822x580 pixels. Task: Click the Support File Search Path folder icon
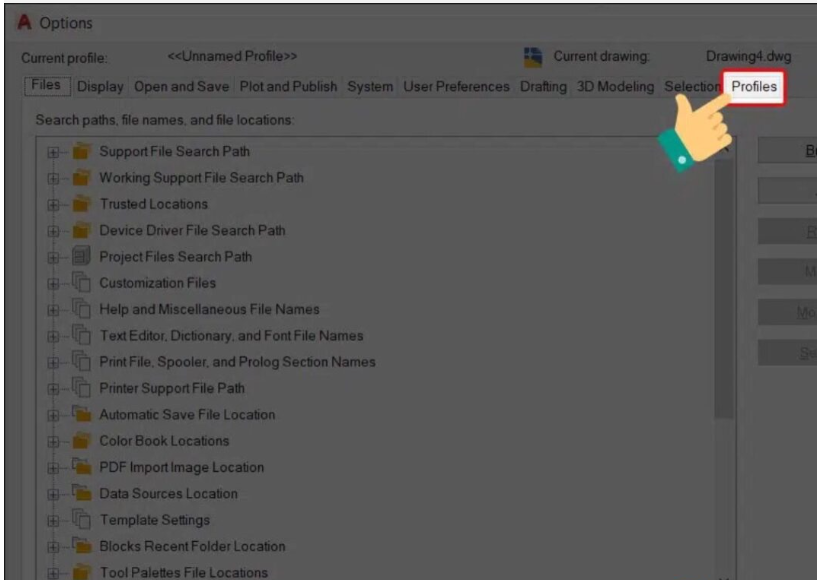81,152
